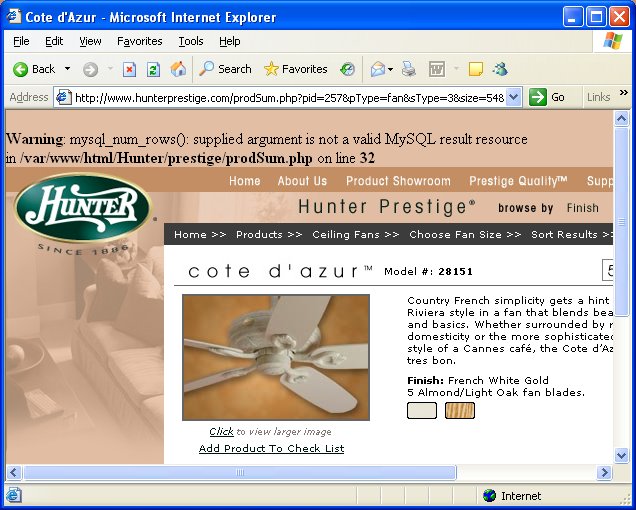This screenshot has height=510, width=636.
Task: Click the vertical scrollbar up arrow
Action: (x=621, y=118)
